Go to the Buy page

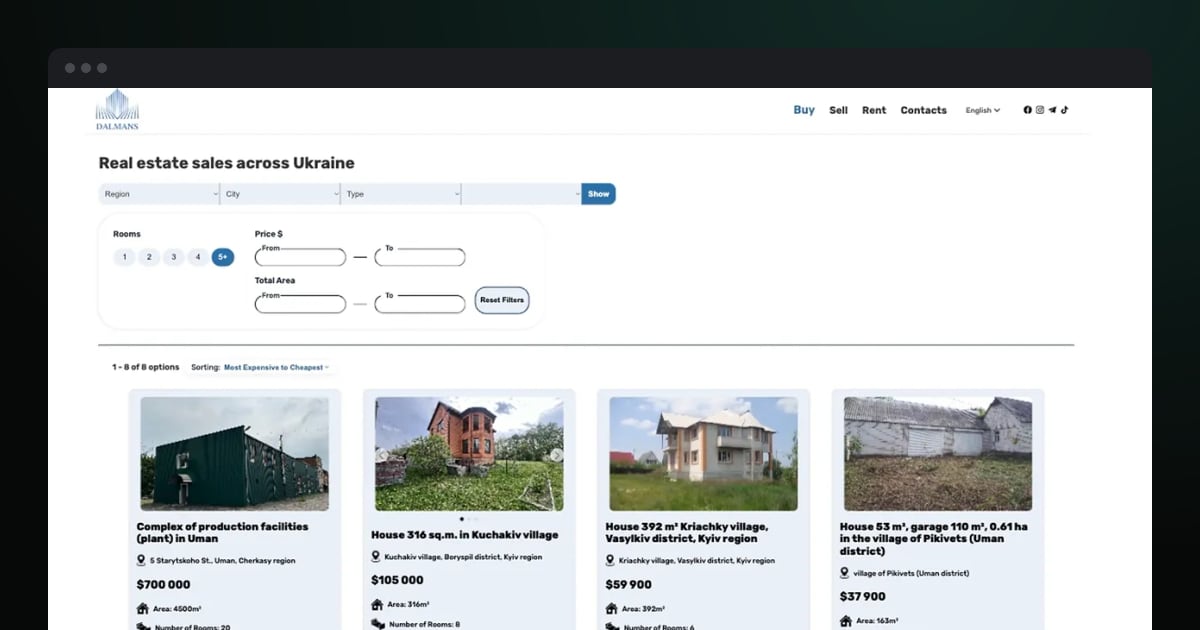tap(804, 110)
